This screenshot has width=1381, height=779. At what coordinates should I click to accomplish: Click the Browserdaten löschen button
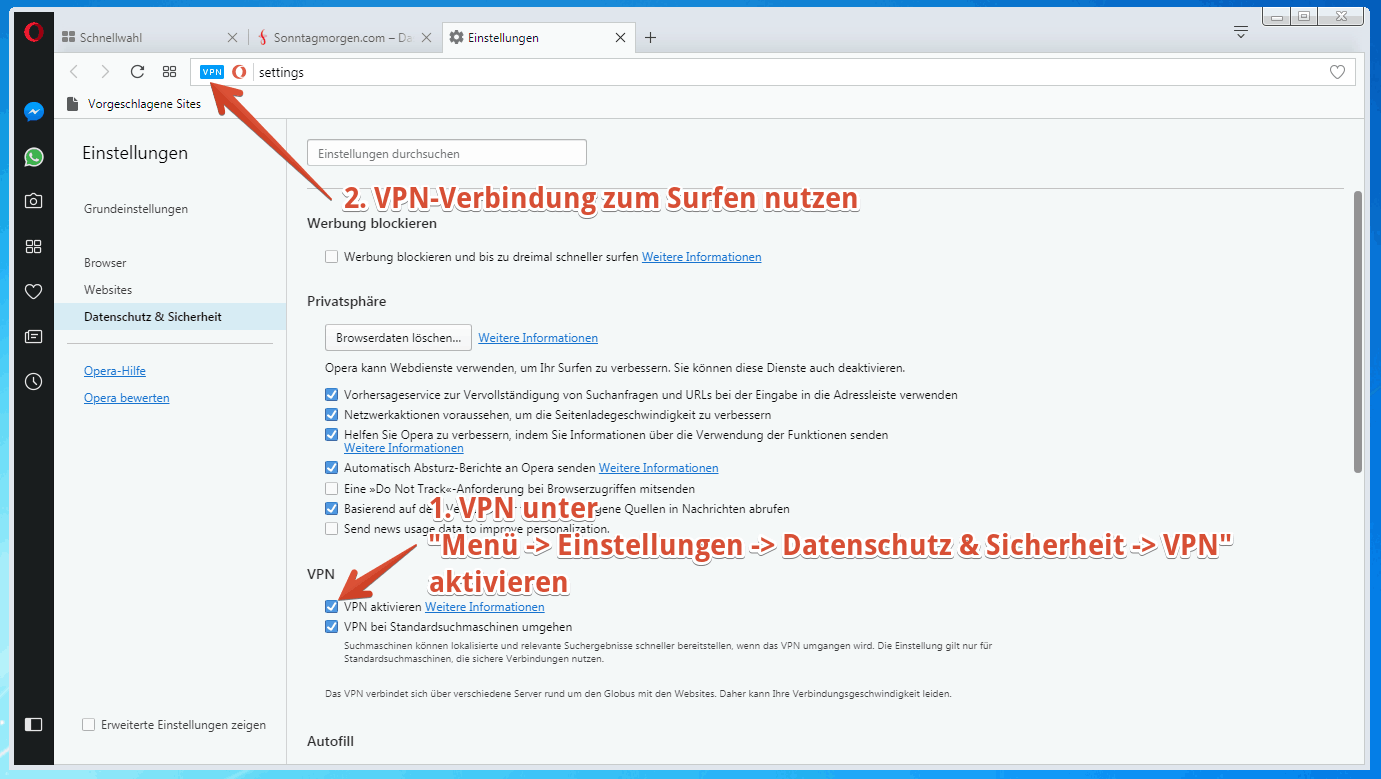398,338
